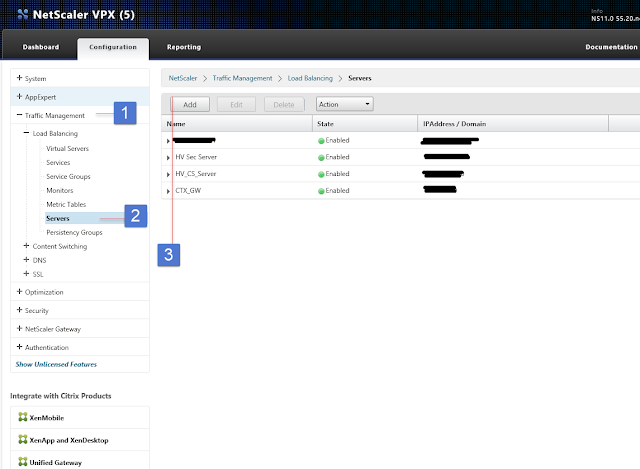
Task: Click green status icon for HV Sec Server
Action: click(x=321, y=158)
